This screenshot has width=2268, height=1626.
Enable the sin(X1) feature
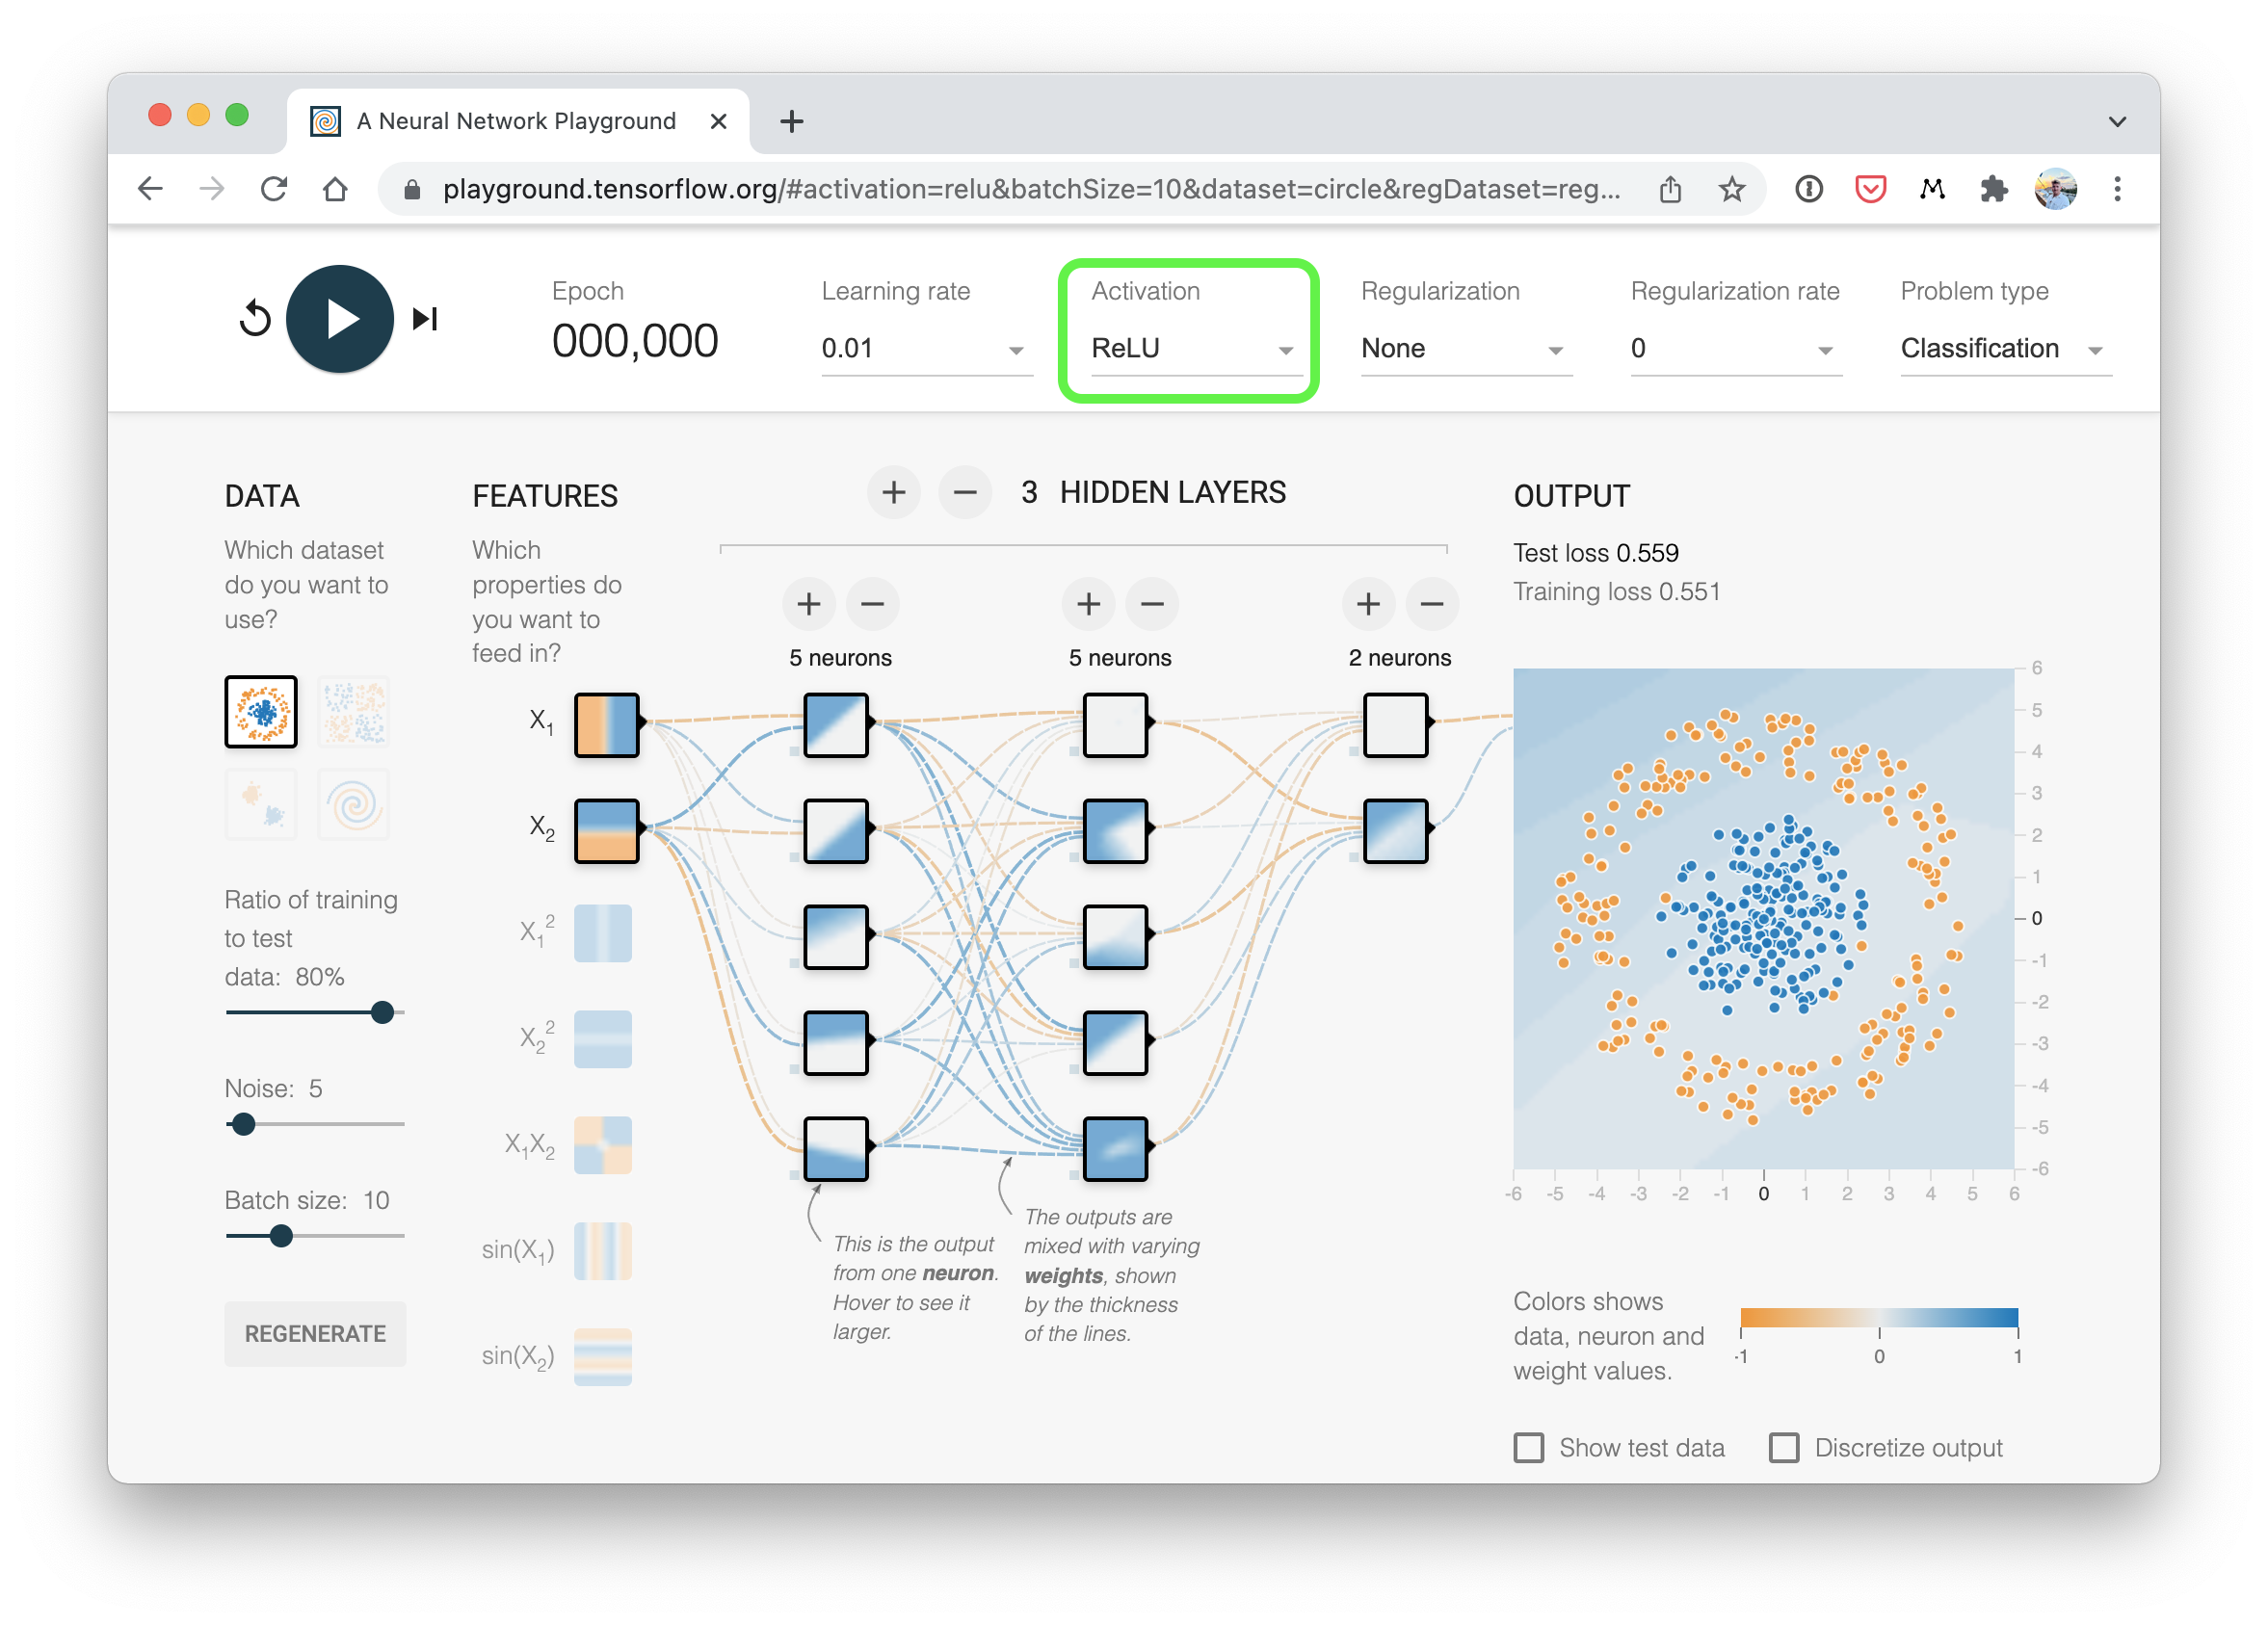(x=602, y=1250)
